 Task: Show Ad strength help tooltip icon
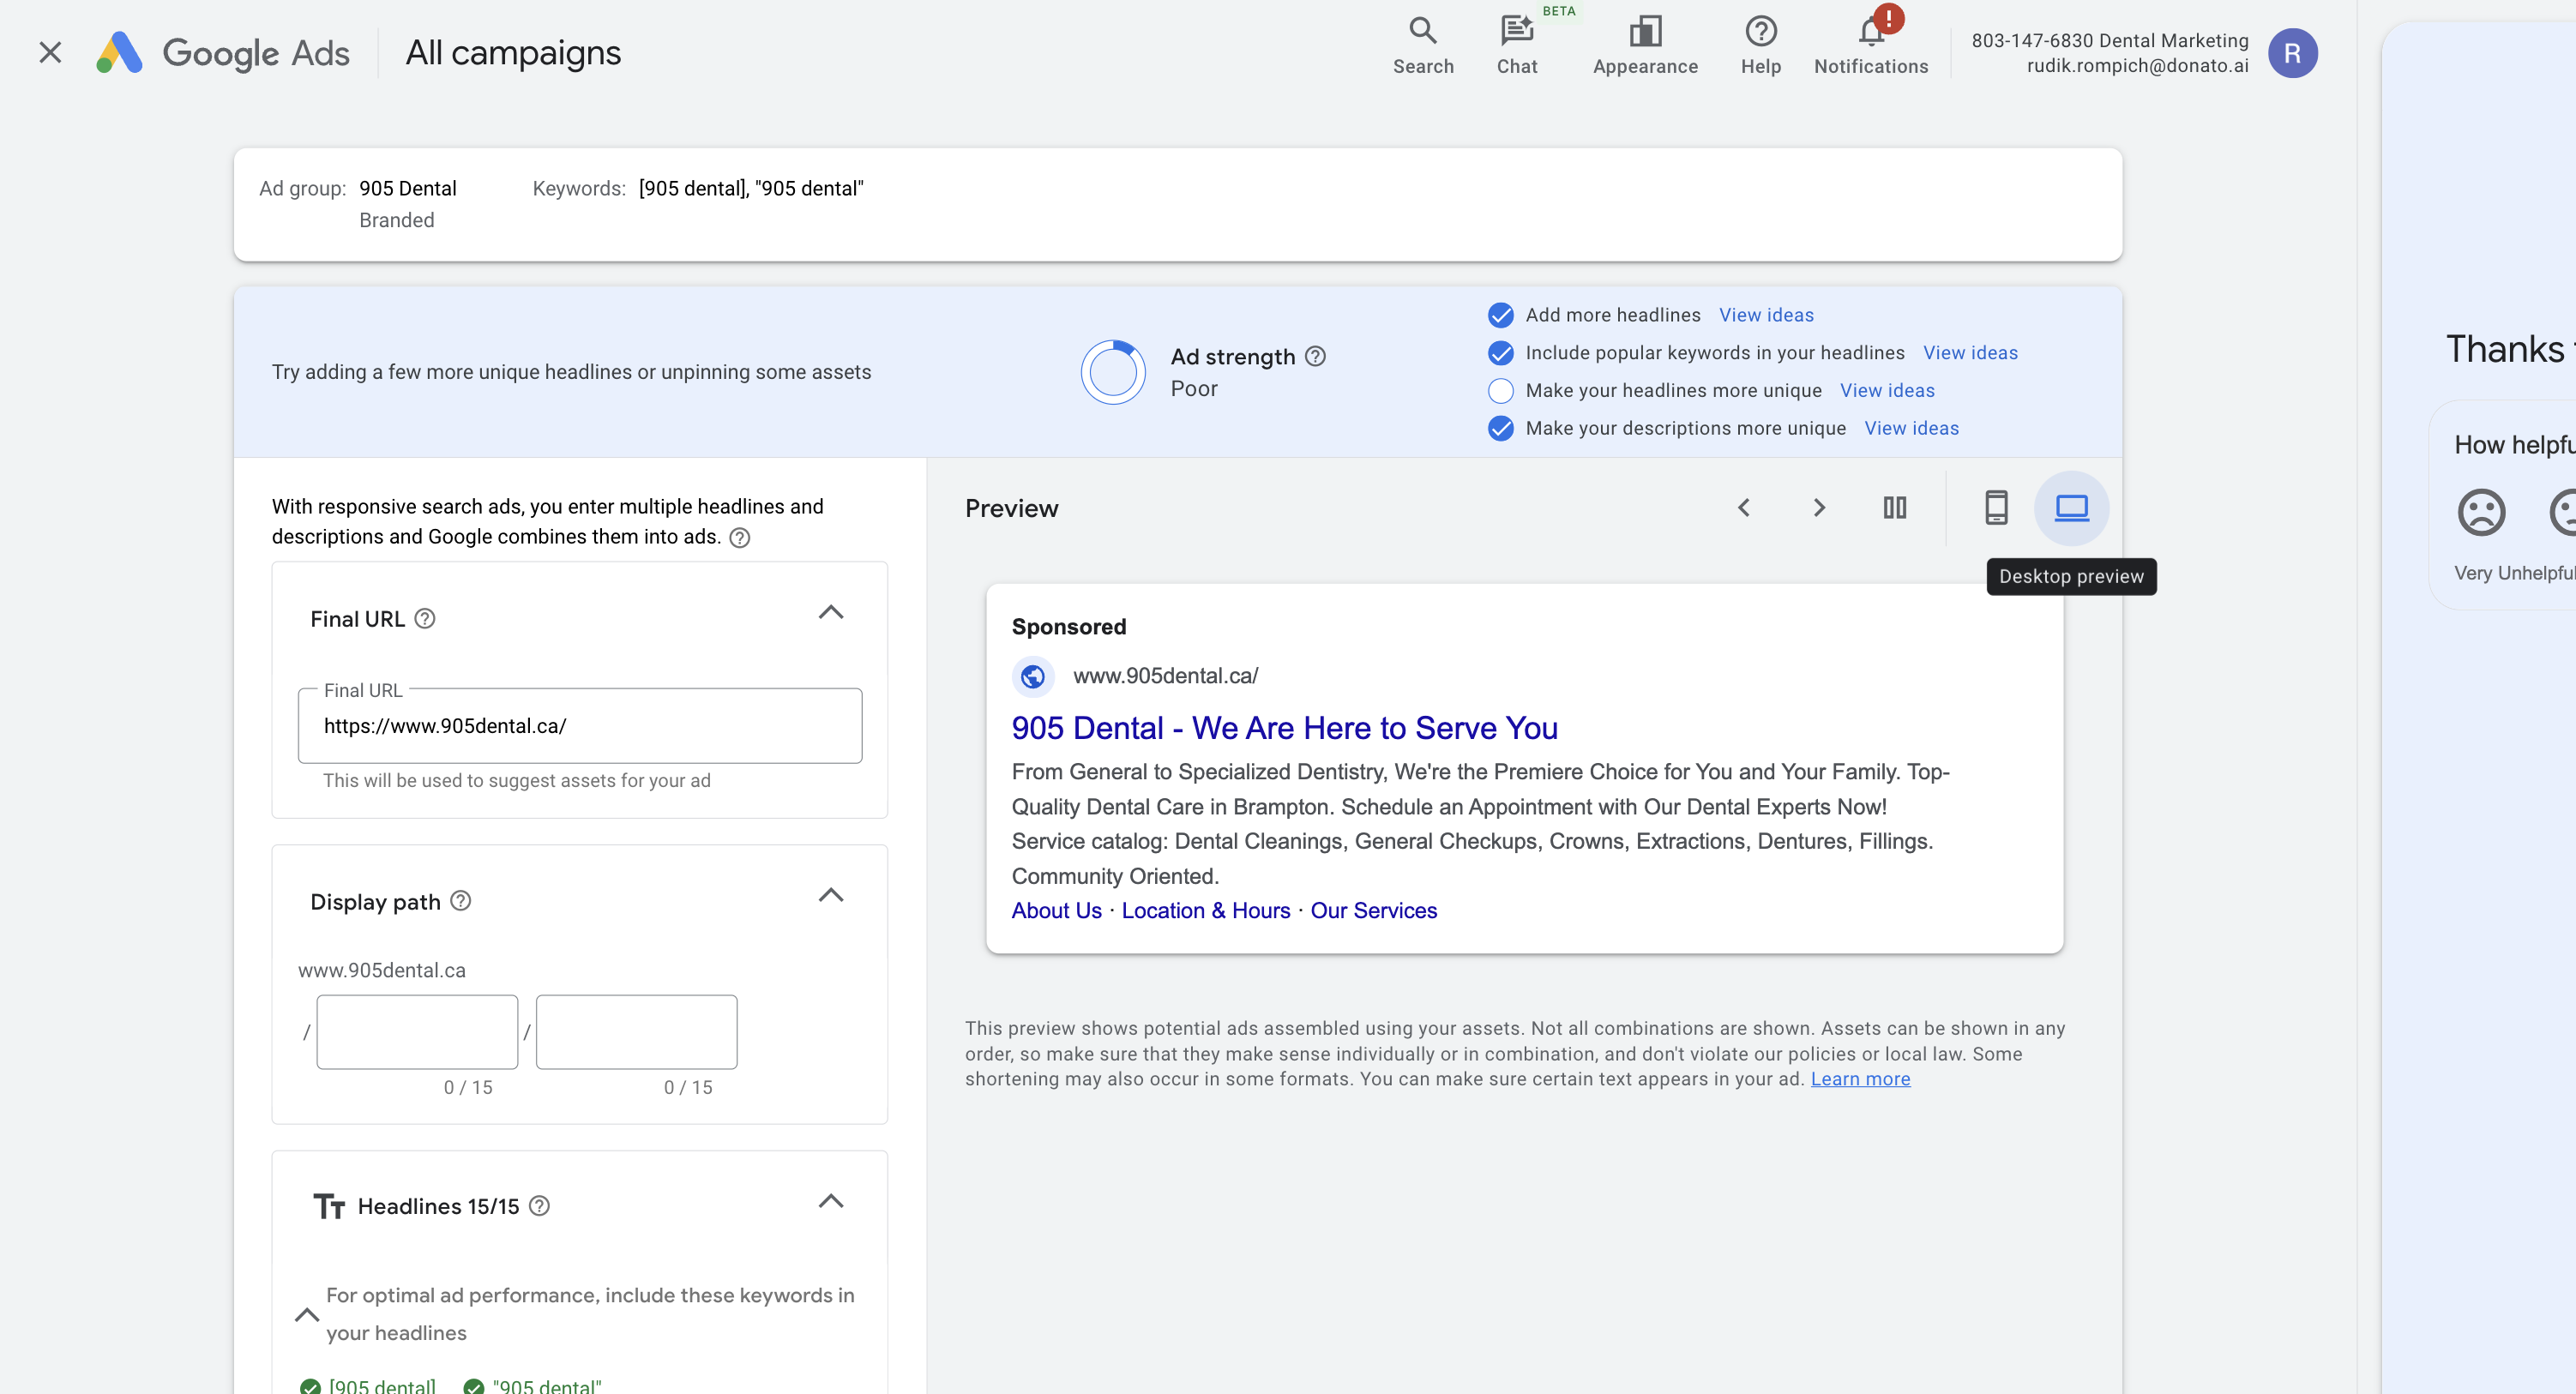[x=1315, y=356]
